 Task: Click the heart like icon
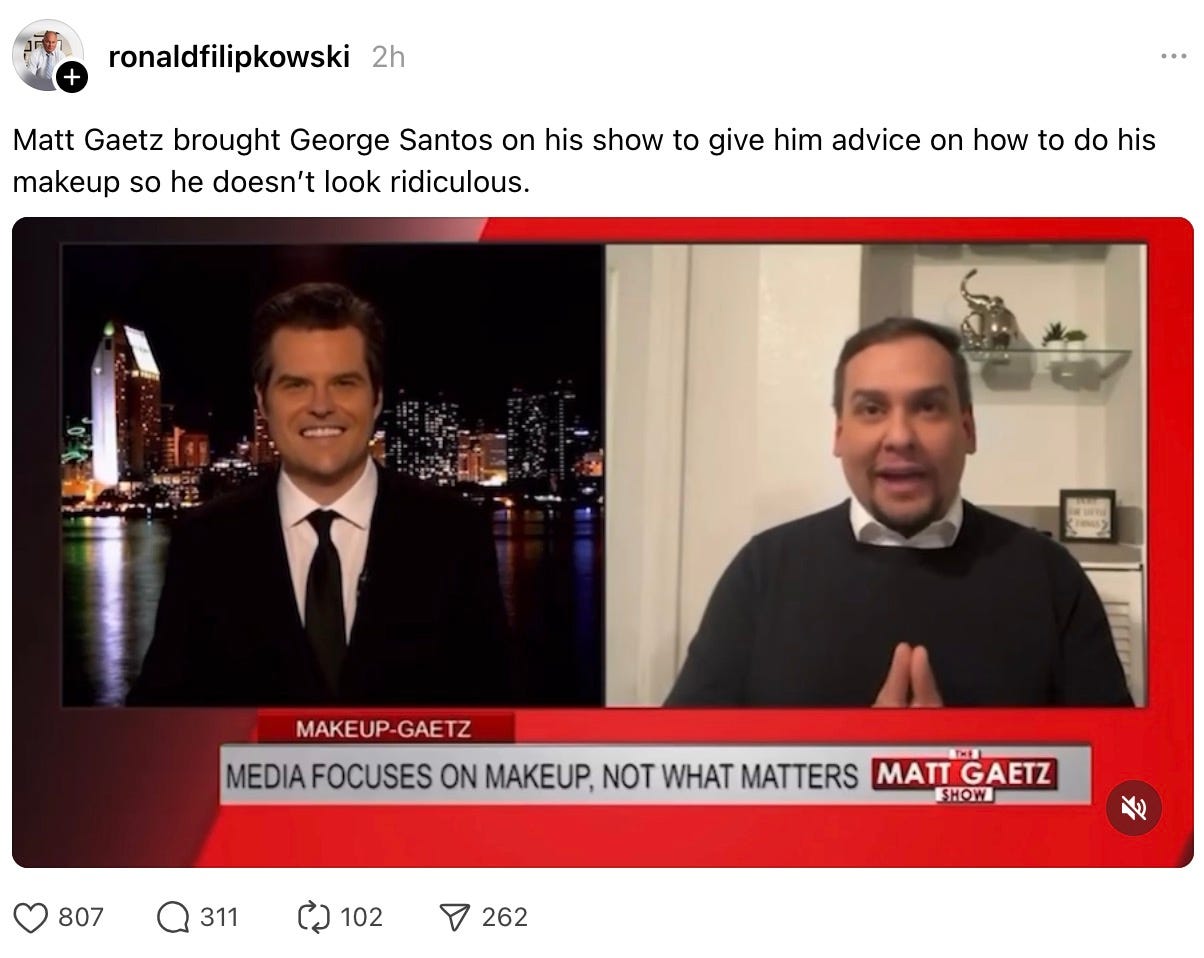pyautogui.click(x=31, y=917)
